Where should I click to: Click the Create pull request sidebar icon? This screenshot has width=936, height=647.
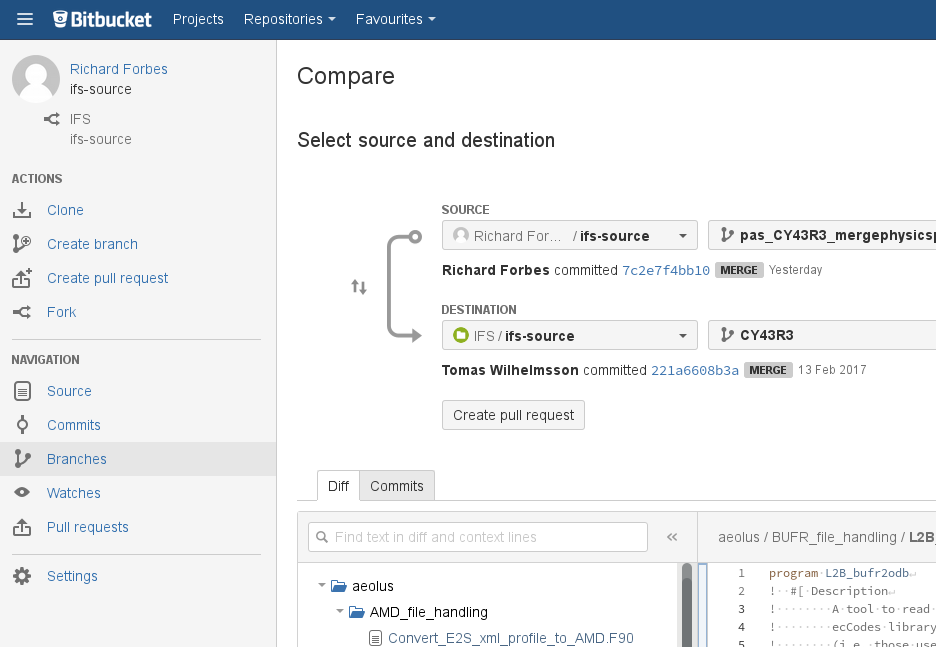22,278
